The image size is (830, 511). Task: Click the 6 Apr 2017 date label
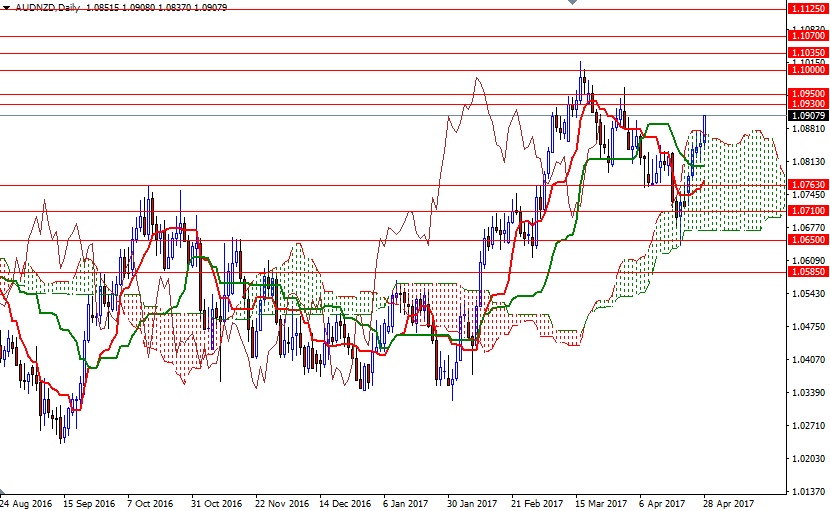(662, 503)
